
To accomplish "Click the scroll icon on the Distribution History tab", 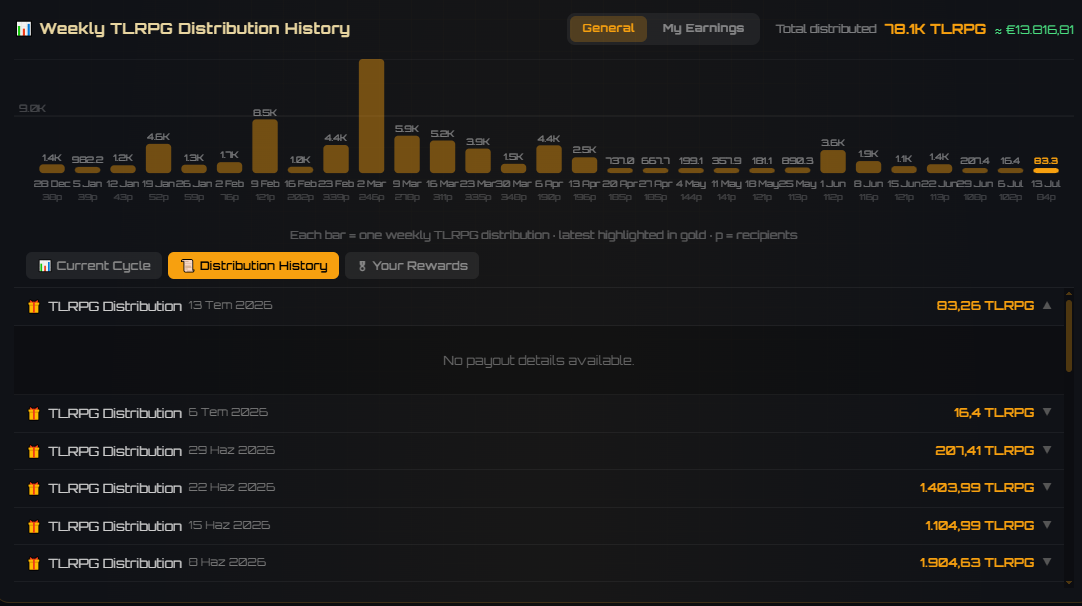I will point(187,266).
